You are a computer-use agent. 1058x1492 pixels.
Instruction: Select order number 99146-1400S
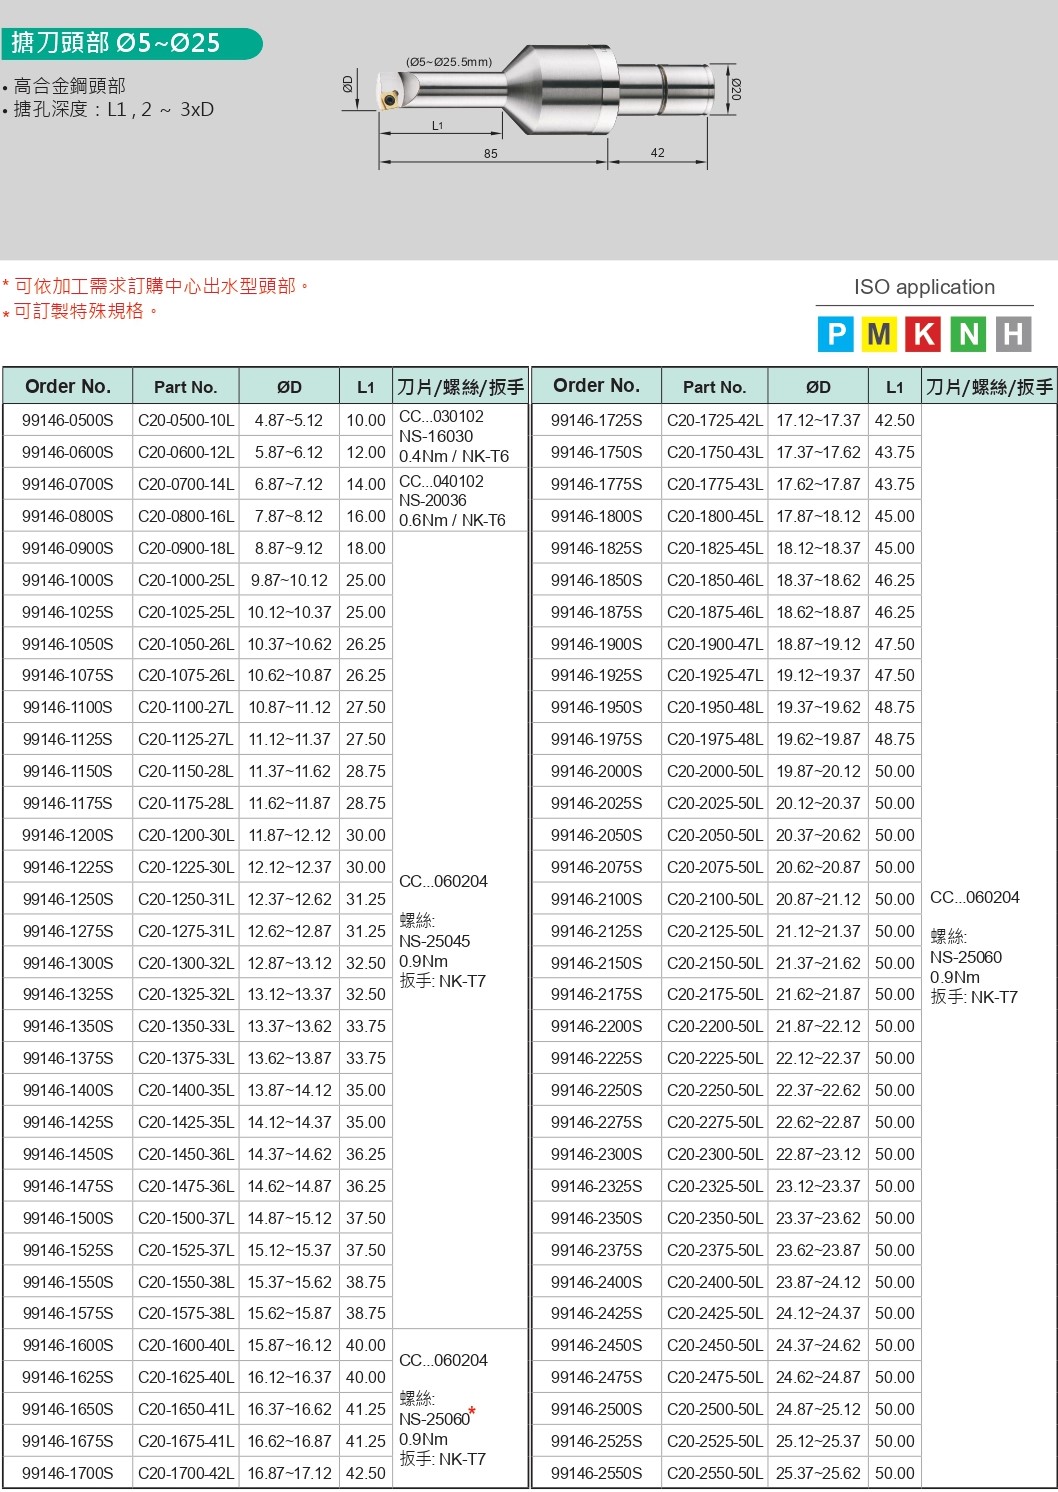pos(68,1090)
